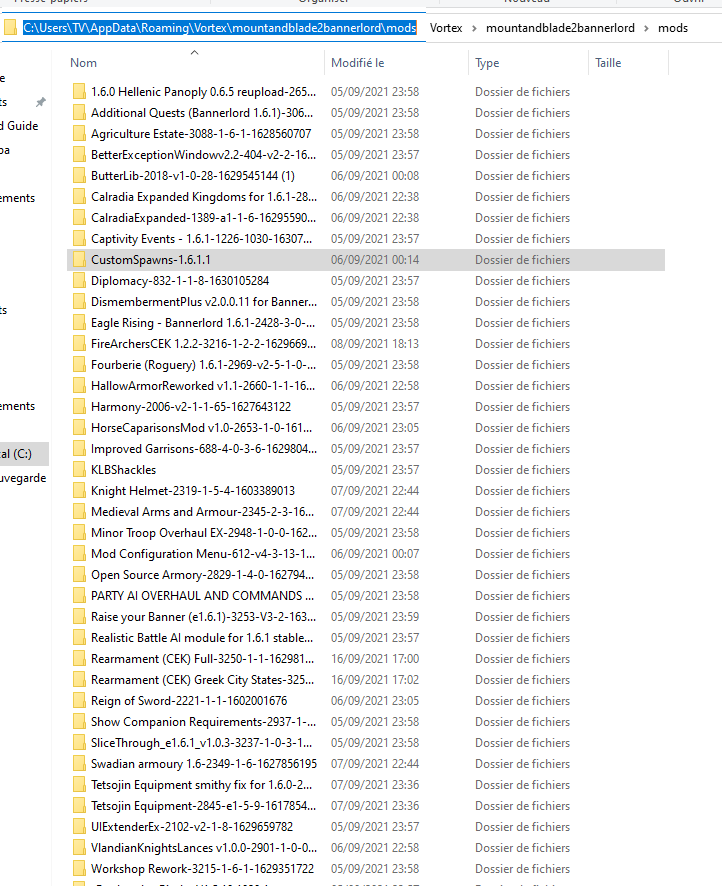The width and height of the screenshot is (722, 892).
Task: Select the Guide item in navigation pane
Action: click(19, 126)
